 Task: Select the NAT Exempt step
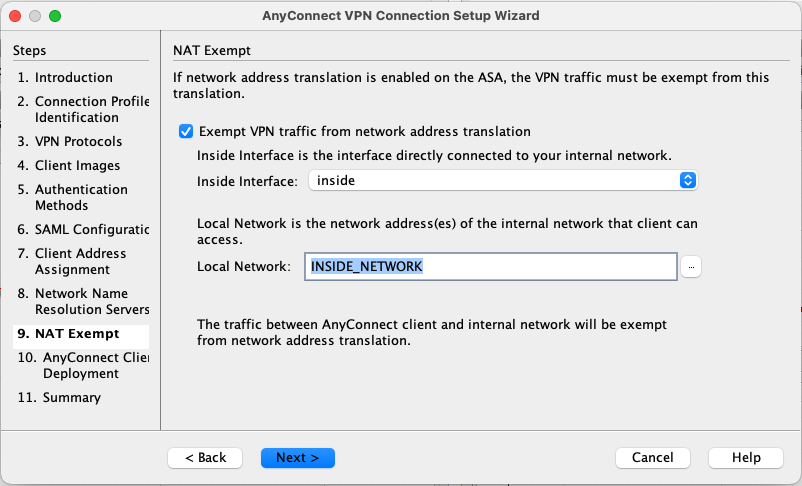coord(76,333)
